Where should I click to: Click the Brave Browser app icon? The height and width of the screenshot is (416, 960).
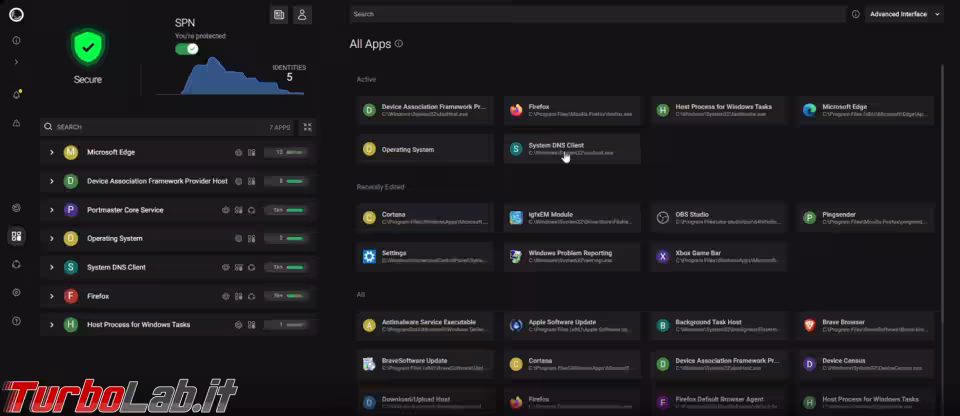pyautogui.click(x=809, y=325)
